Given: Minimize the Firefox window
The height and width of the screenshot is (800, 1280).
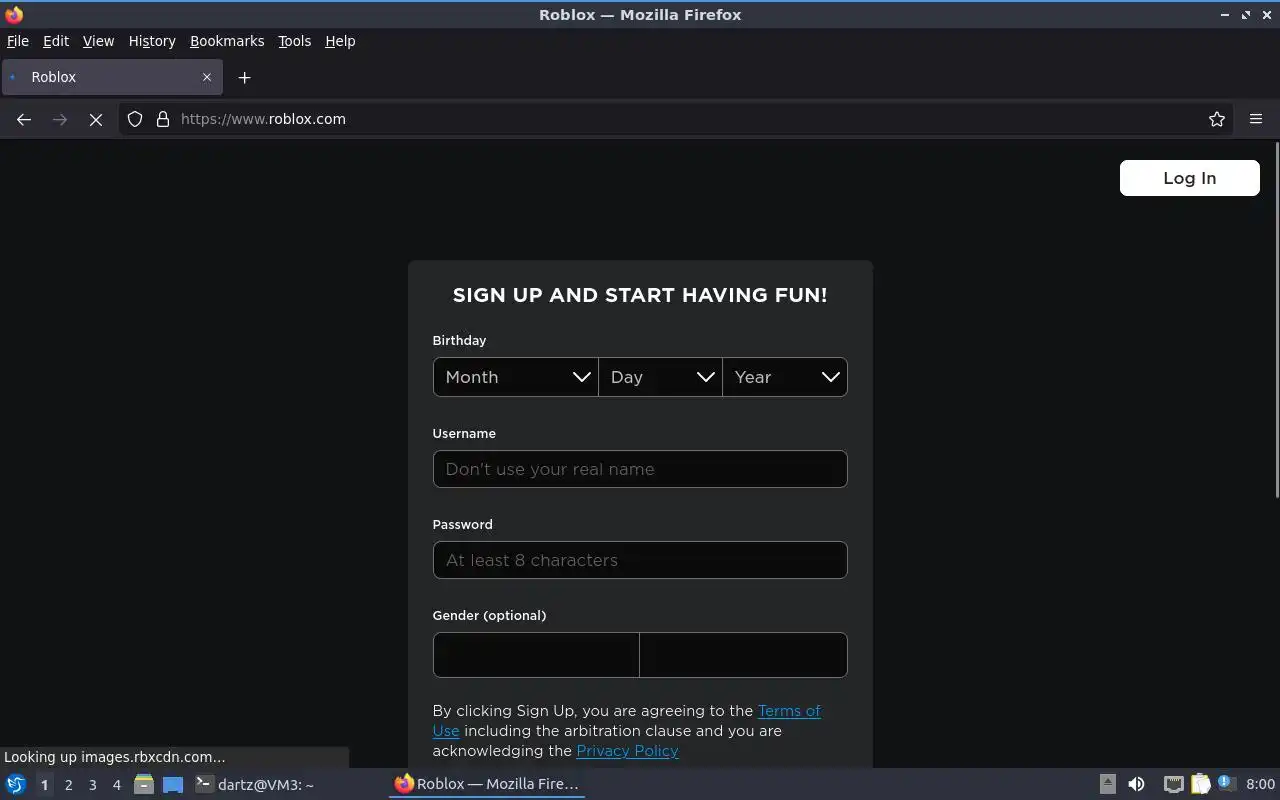Looking at the screenshot, I should tap(1225, 15).
